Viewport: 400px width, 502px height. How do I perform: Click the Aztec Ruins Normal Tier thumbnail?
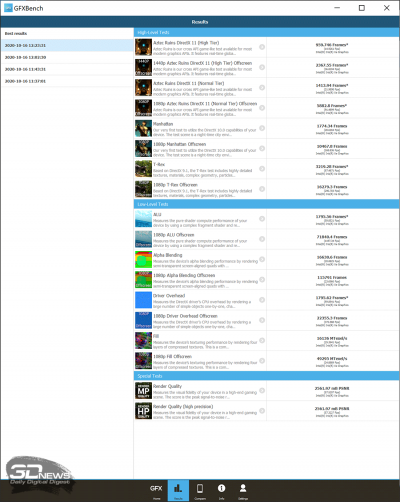click(143, 88)
